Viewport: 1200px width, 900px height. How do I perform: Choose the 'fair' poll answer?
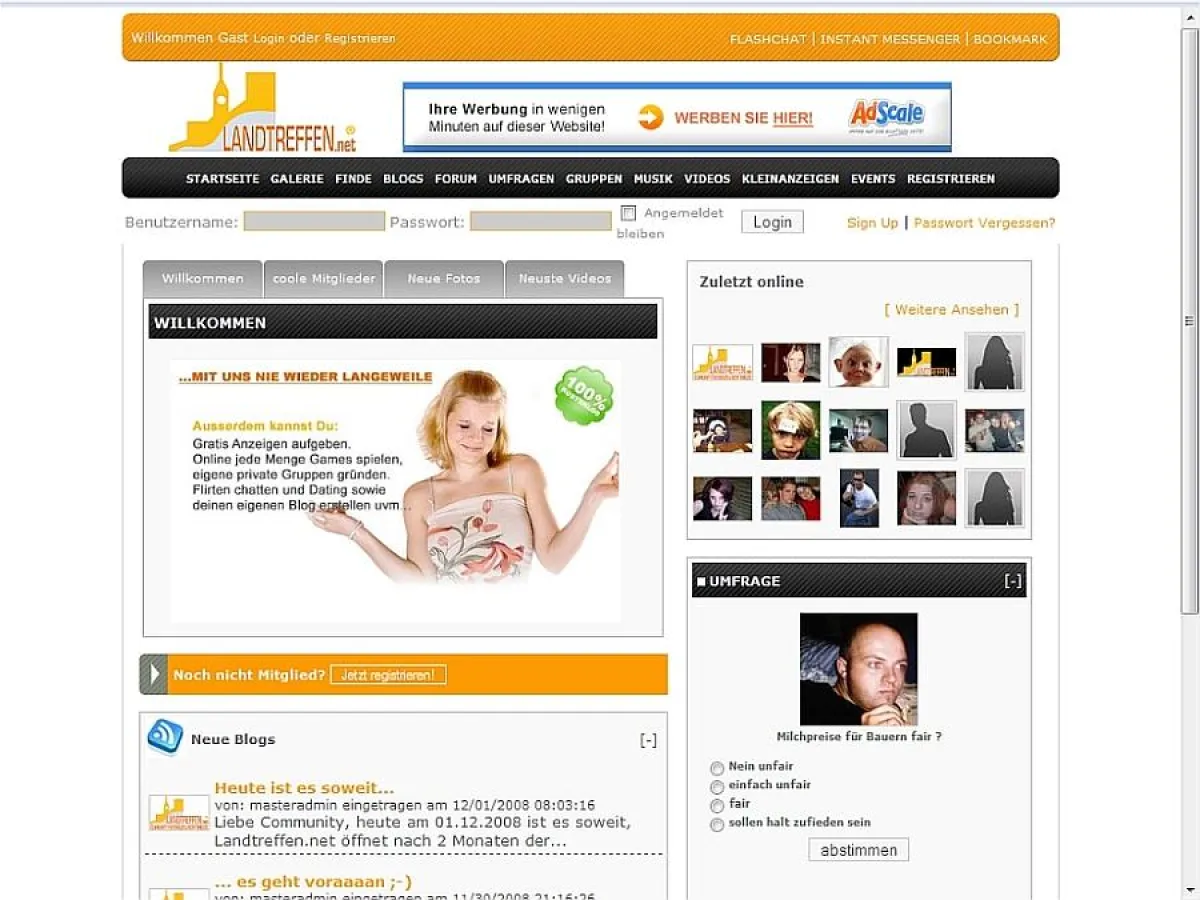click(x=717, y=805)
